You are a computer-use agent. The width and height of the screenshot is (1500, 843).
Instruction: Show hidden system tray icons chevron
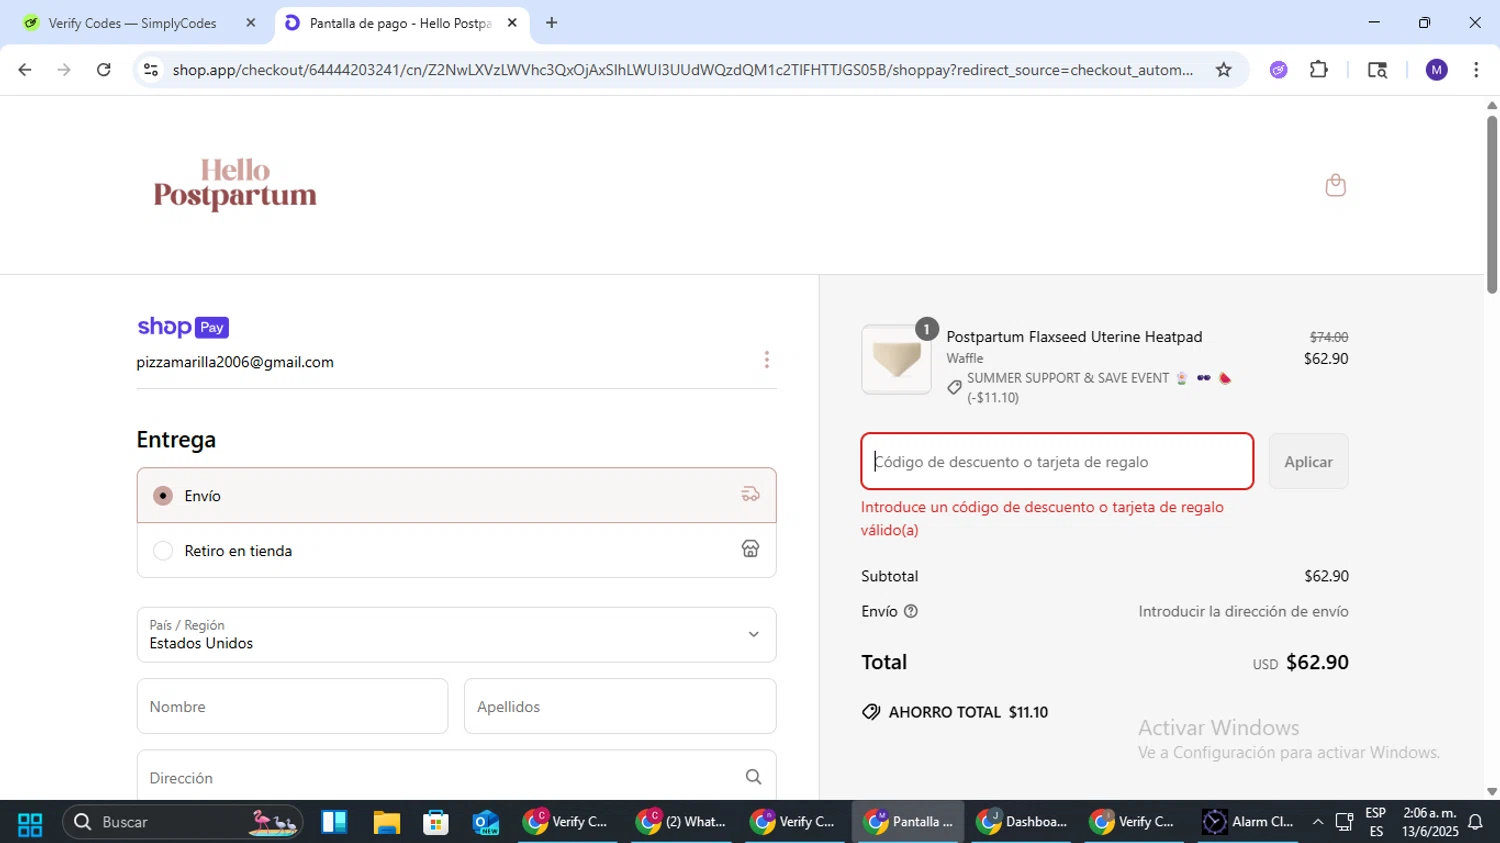click(1318, 822)
